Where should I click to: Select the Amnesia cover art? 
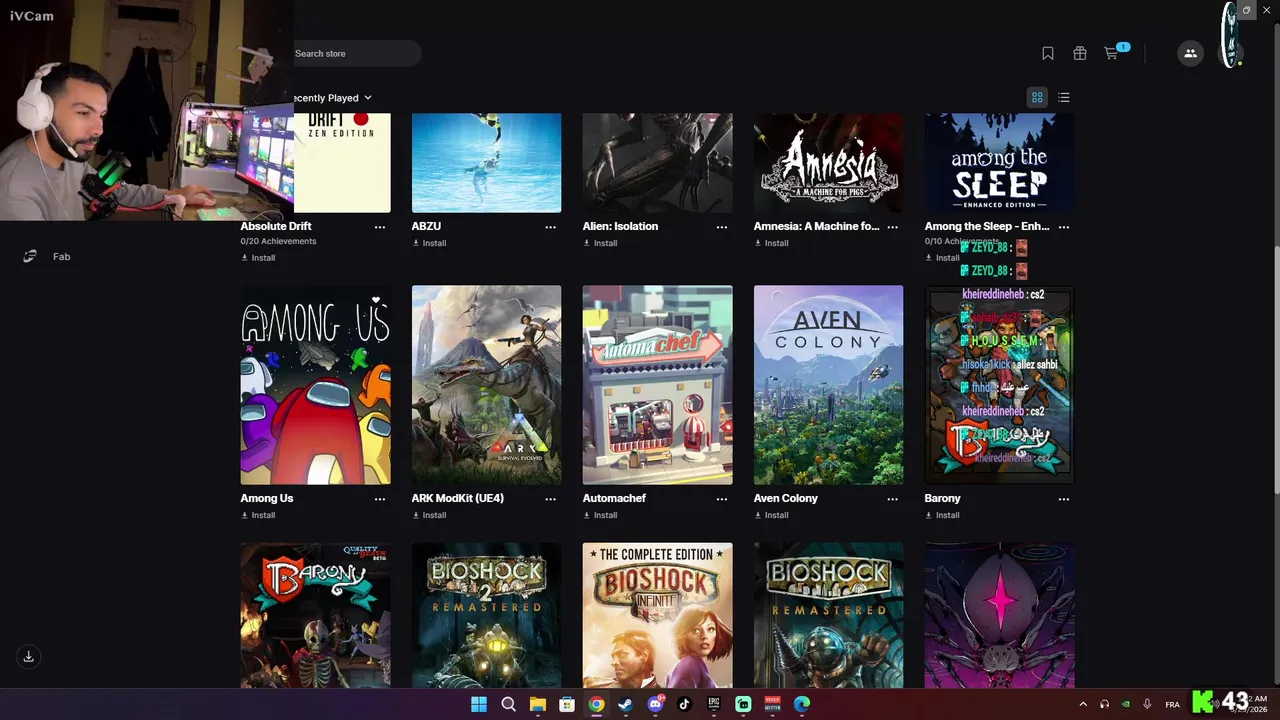point(828,163)
